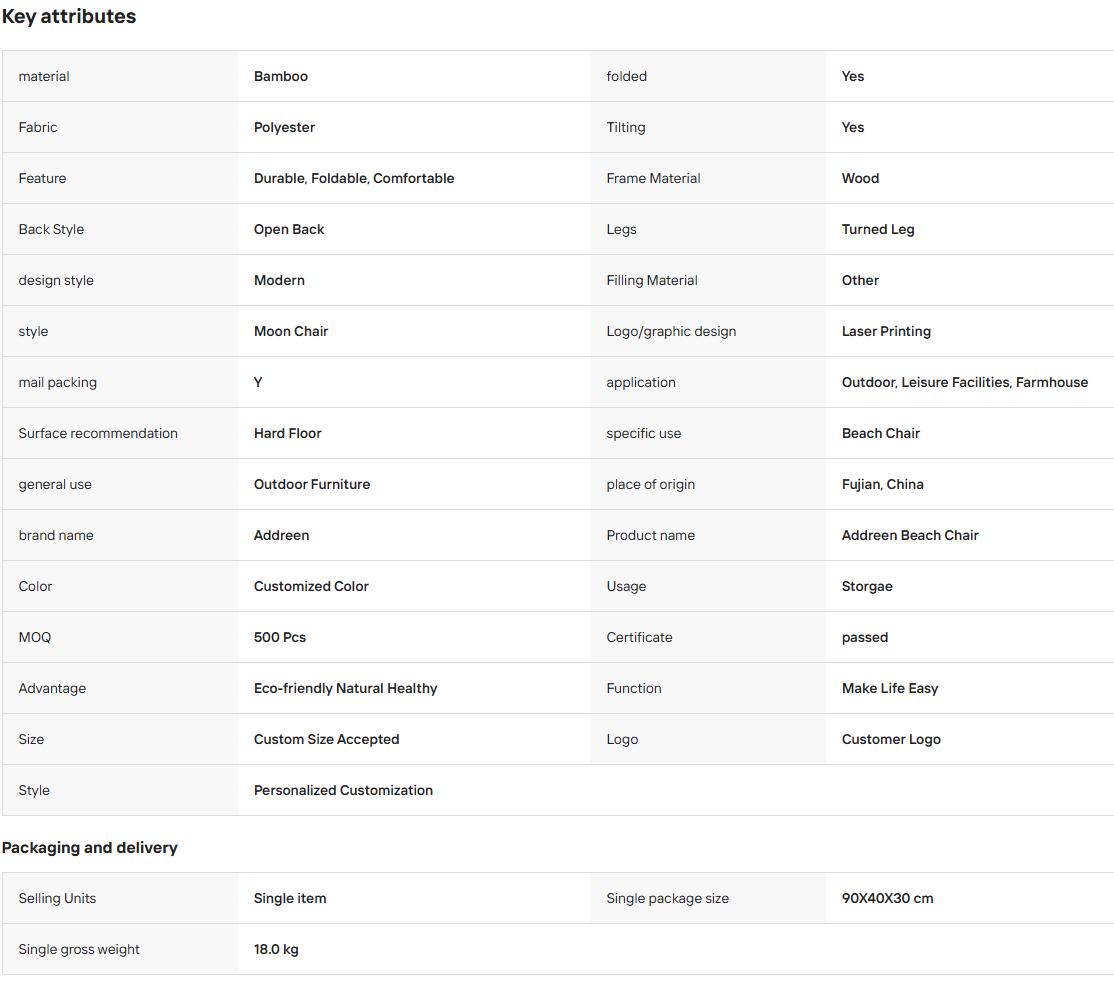Select the Moon Chair style value
Screen dimensions: 1114x987
291,331
